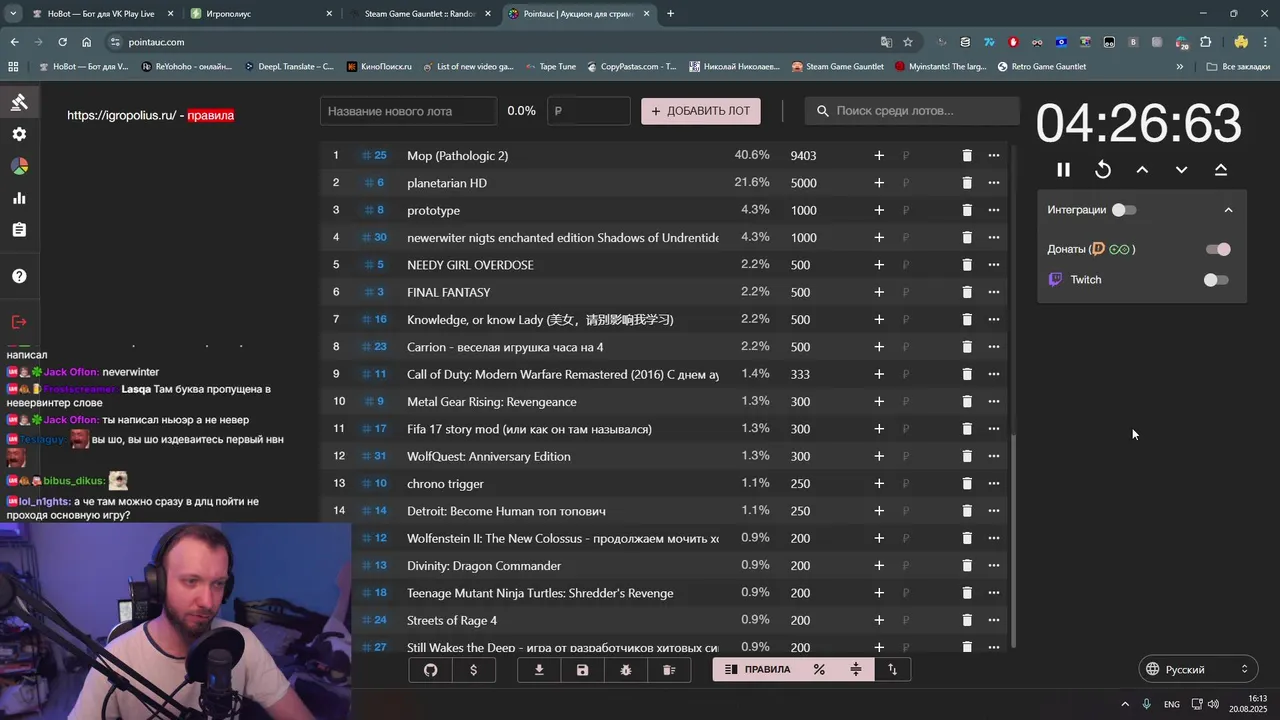The width and height of the screenshot is (1280, 720).
Task: Enable the Twitch integration switch
Action: 1216,280
